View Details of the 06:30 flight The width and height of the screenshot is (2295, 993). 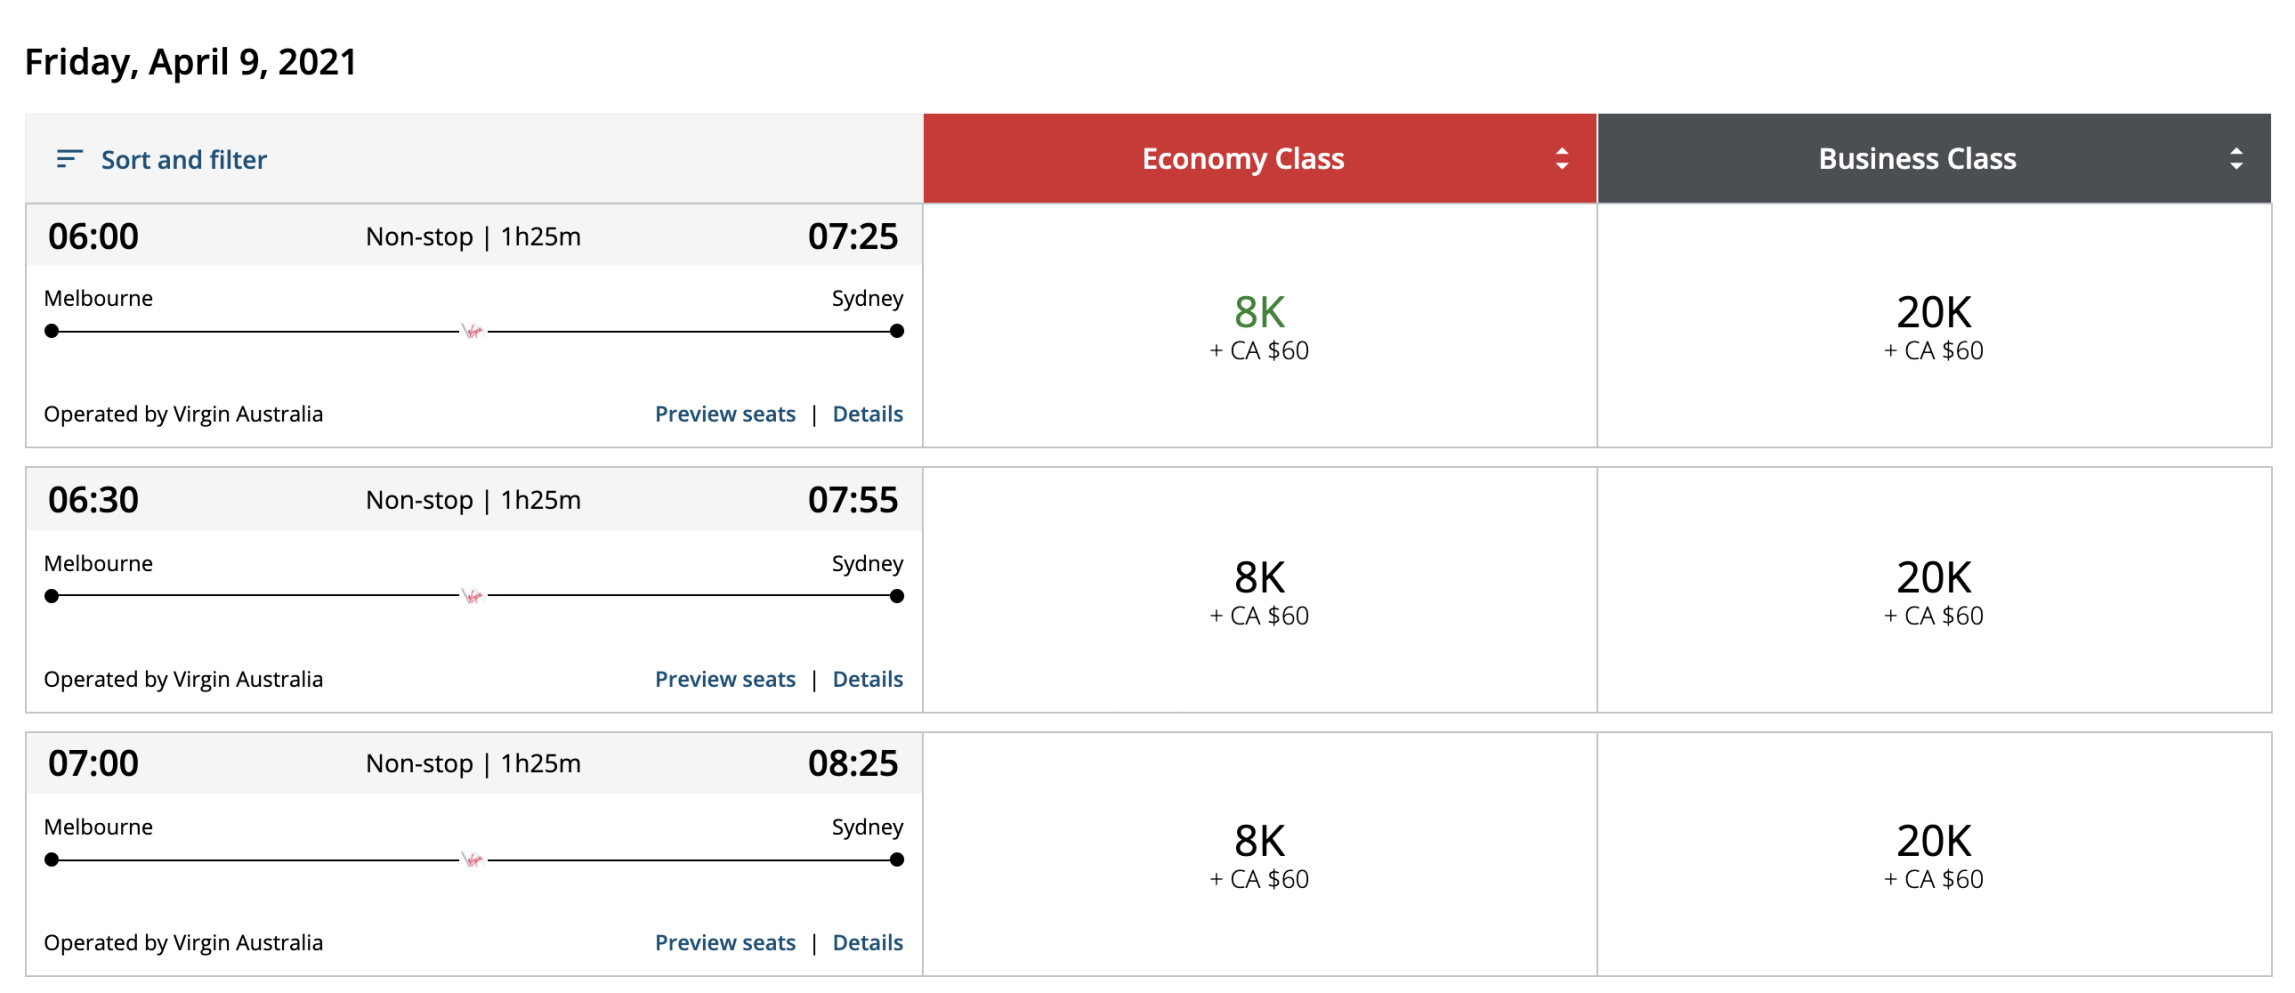coord(867,679)
